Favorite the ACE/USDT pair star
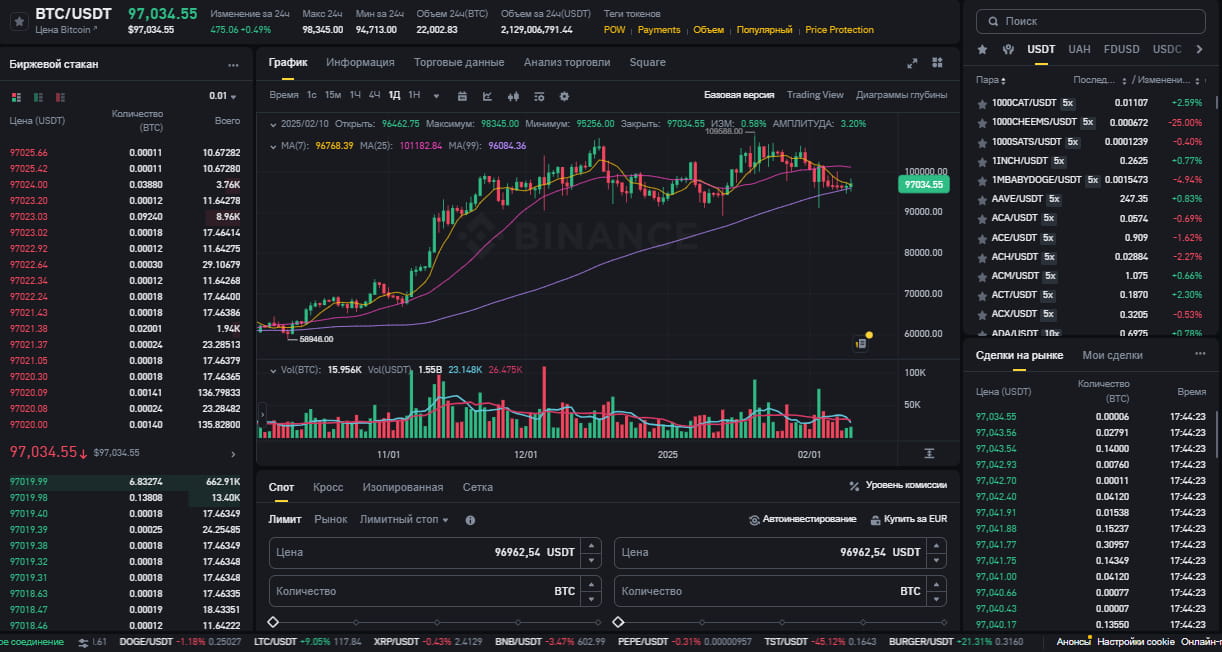1222x652 pixels. click(x=982, y=237)
